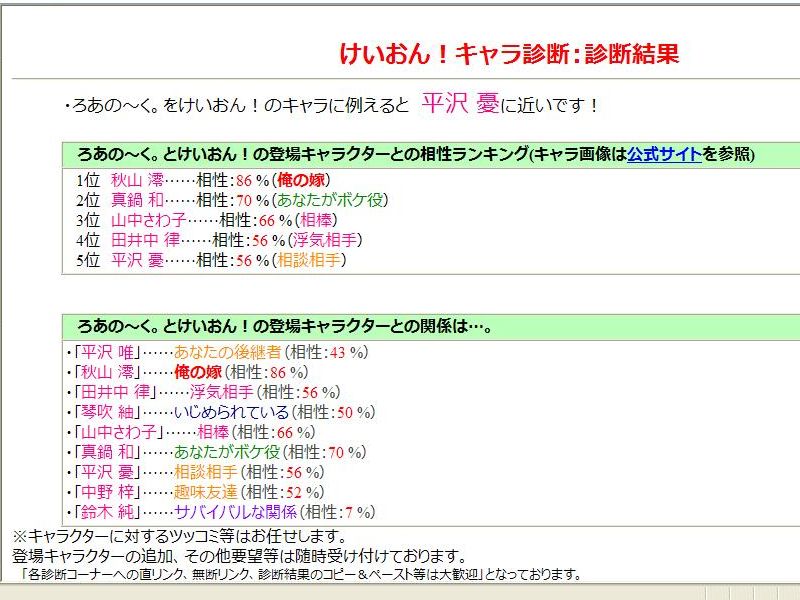Click the 5位 rank label
800x600 pixels.
coord(88,260)
